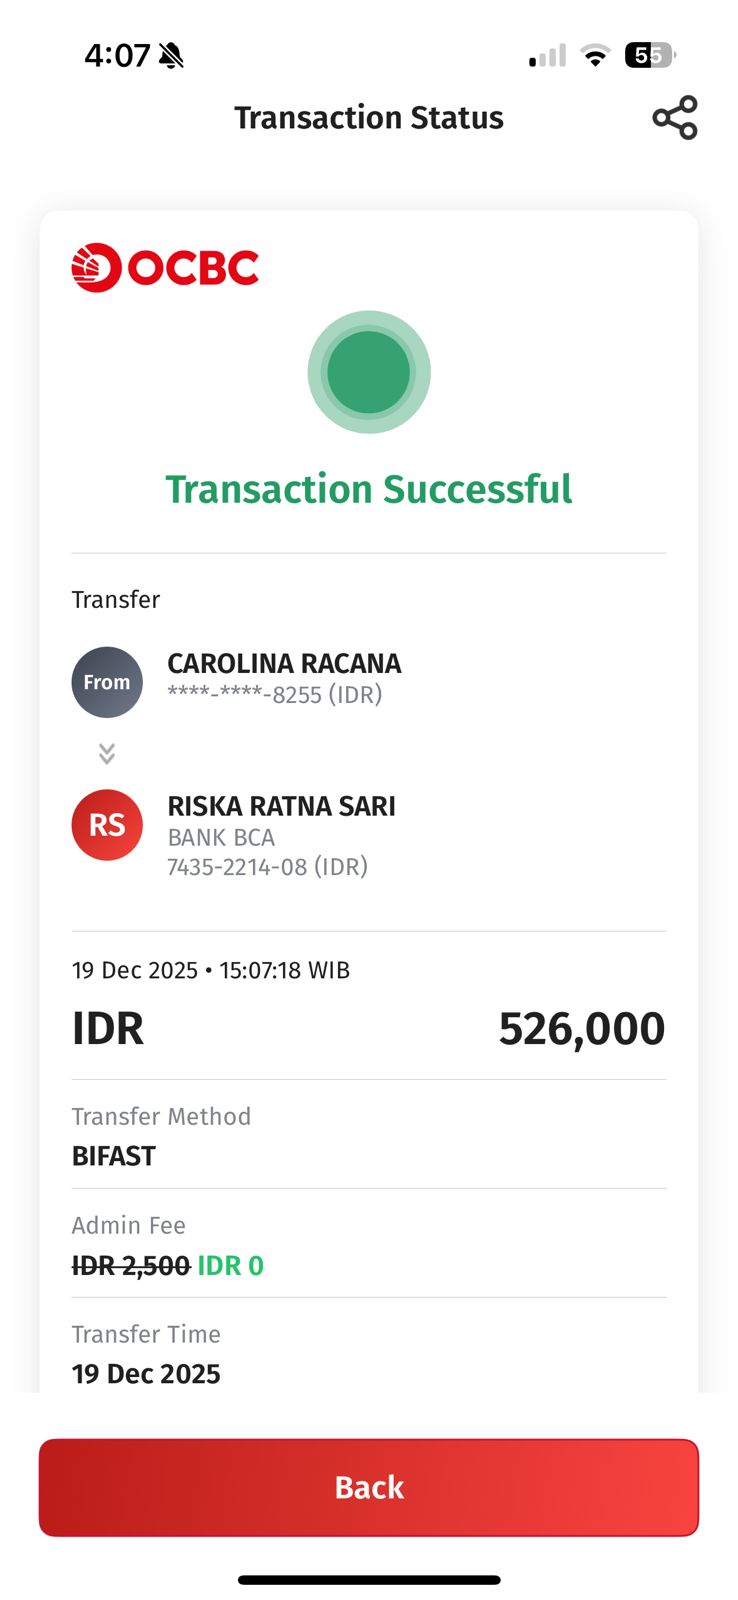Tap the Transaction Status title
Image resolution: width=738 pixels, height=1600 pixels.
click(x=369, y=118)
